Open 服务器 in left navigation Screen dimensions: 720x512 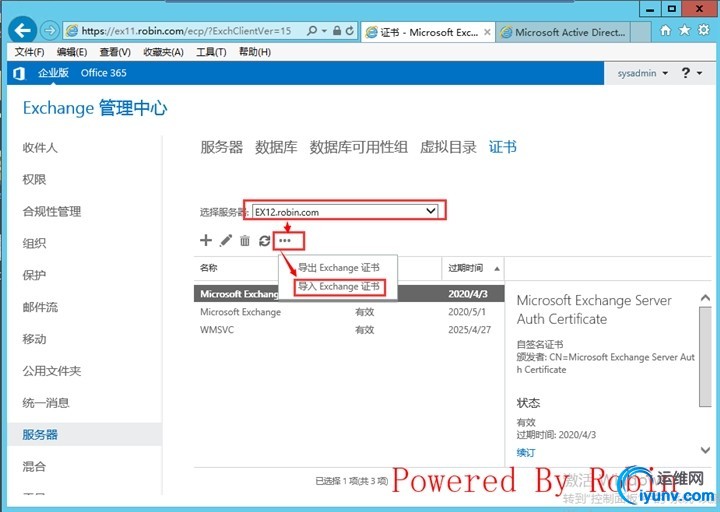point(85,434)
